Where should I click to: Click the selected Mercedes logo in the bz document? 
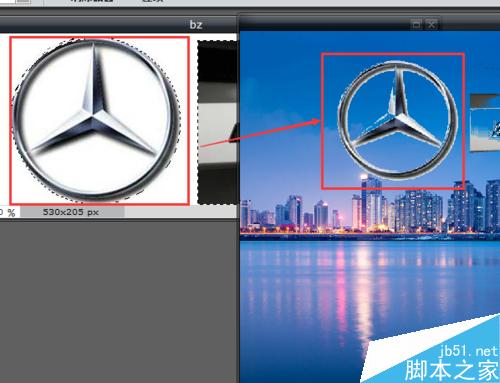pyautogui.click(x=95, y=120)
